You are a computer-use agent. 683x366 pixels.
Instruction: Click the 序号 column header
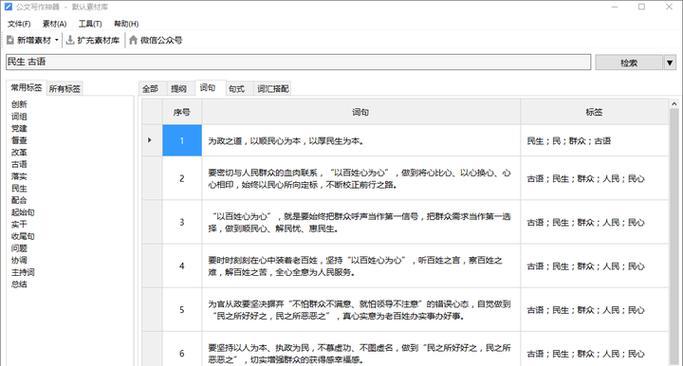coord(182,112)
